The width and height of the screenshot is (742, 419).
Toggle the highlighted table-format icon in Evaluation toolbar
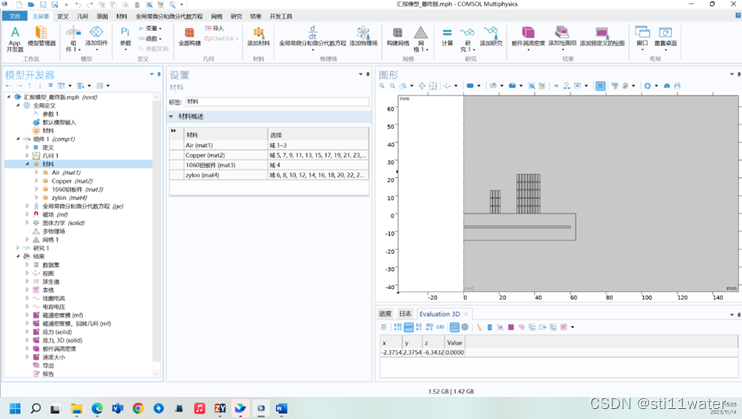(454, 327)
